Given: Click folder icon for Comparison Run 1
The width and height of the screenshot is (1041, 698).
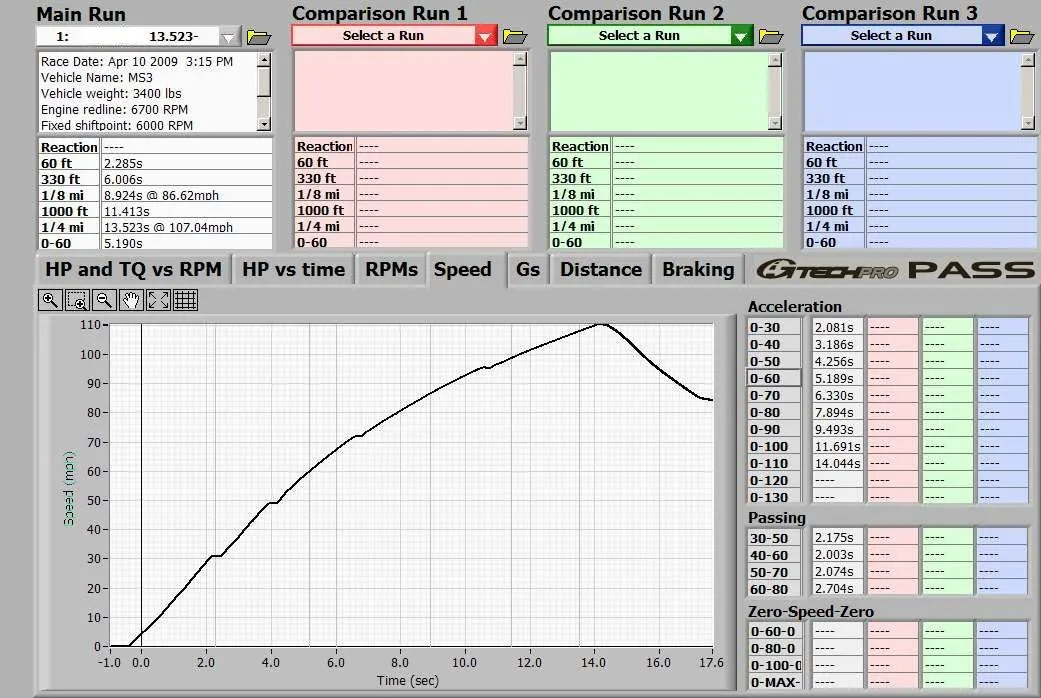Looking at the screenshot, I should coord(515,37).
